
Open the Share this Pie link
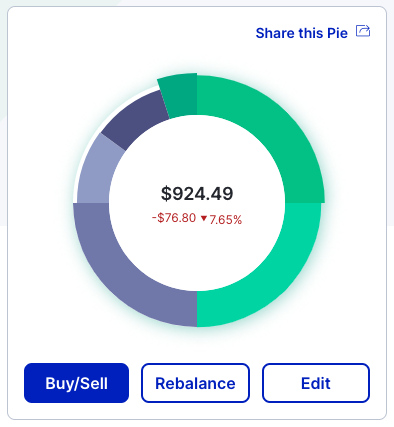pyautogui.click(x=302, y=33)
